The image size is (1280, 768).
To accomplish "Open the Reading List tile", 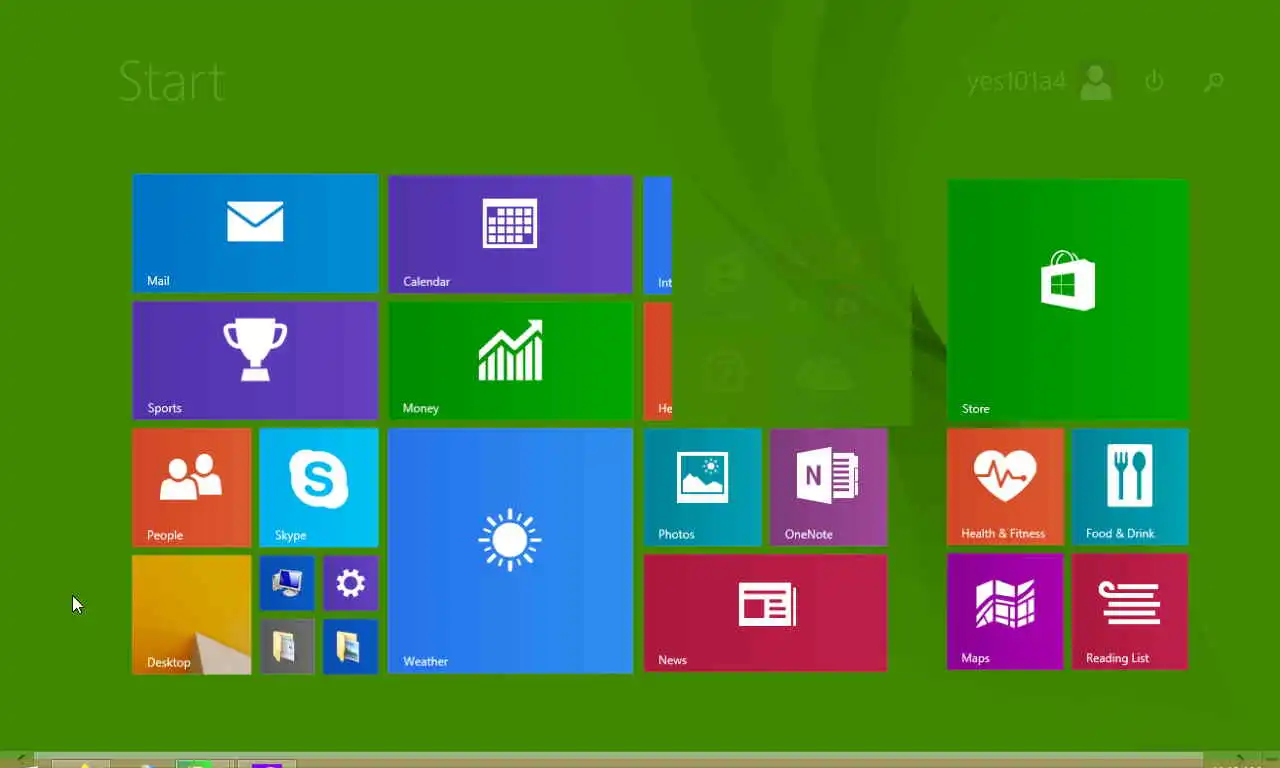I will coord(1130,611).
